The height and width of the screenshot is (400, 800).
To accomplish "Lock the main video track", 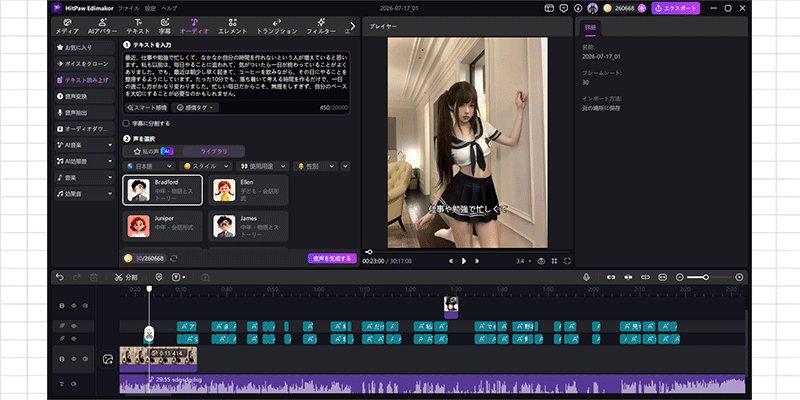I will pos(62,359).
